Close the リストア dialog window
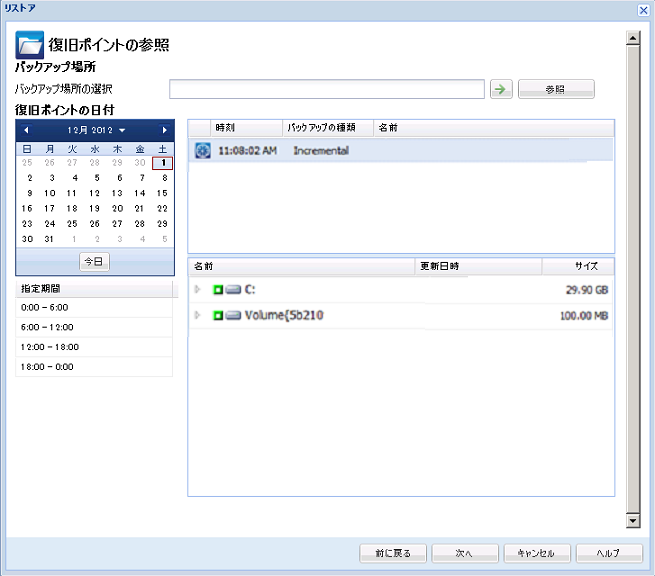This screenshot has height=576, width=655. pyautogui.click(x=644, y=8)
